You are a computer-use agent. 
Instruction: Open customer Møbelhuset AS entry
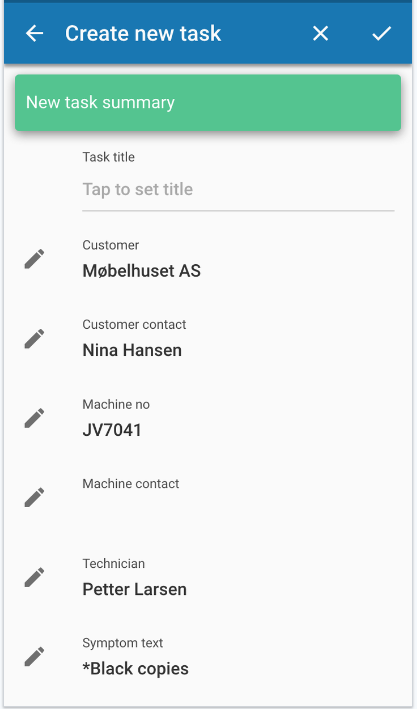click(142, 271)
